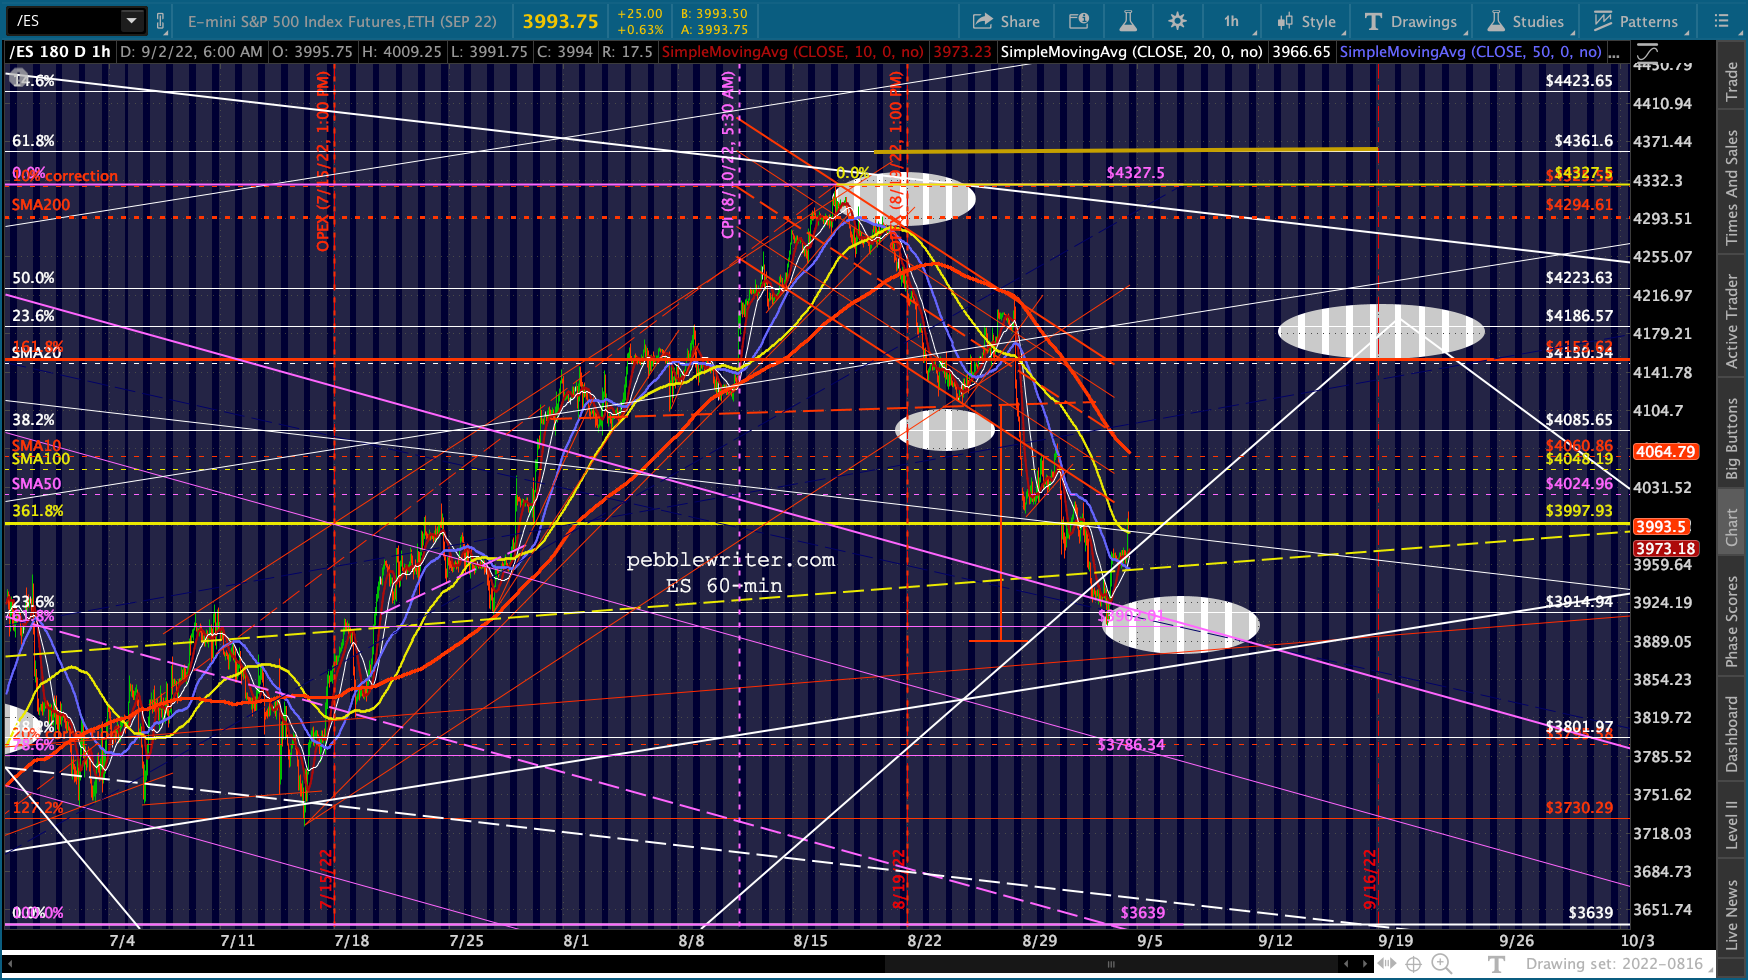
Task: Click the 3993.5 price bubble on axis
Action: (x=1661, y=527)
